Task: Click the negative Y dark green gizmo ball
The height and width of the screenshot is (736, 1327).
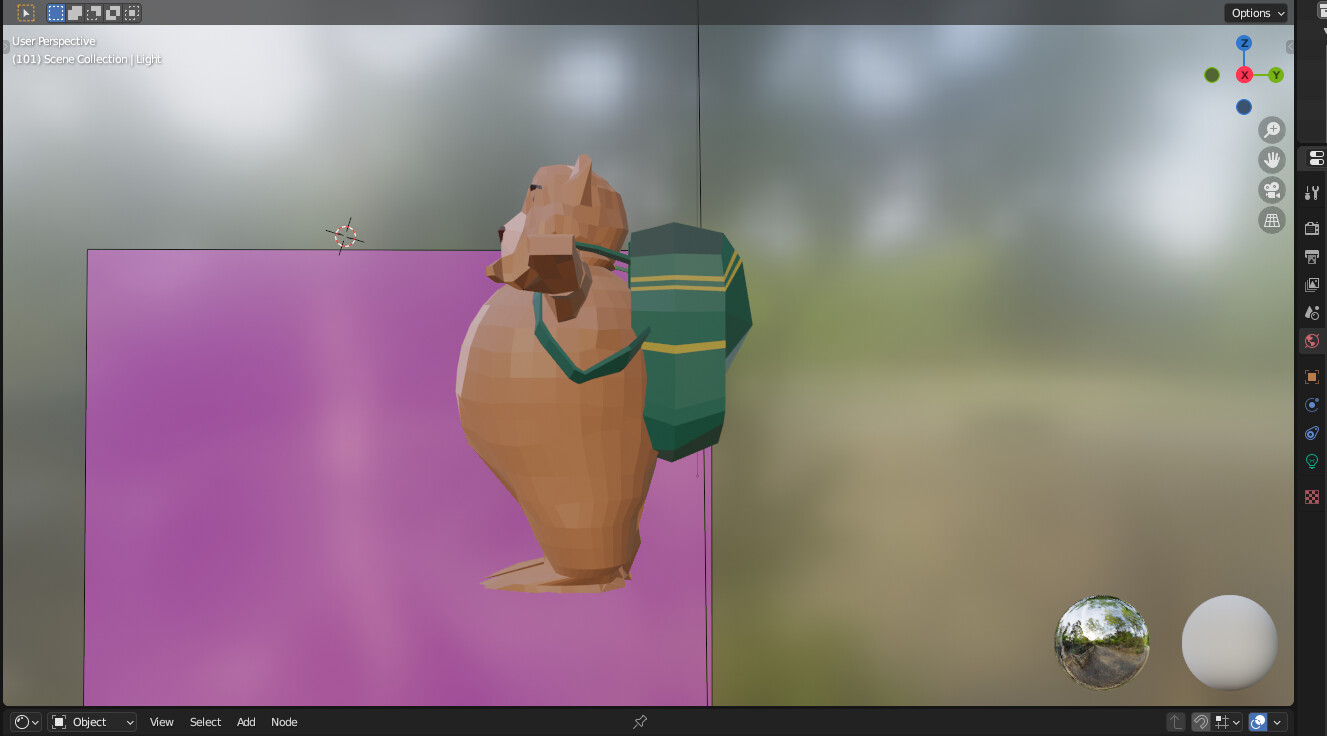Action: pos(1212,75)
